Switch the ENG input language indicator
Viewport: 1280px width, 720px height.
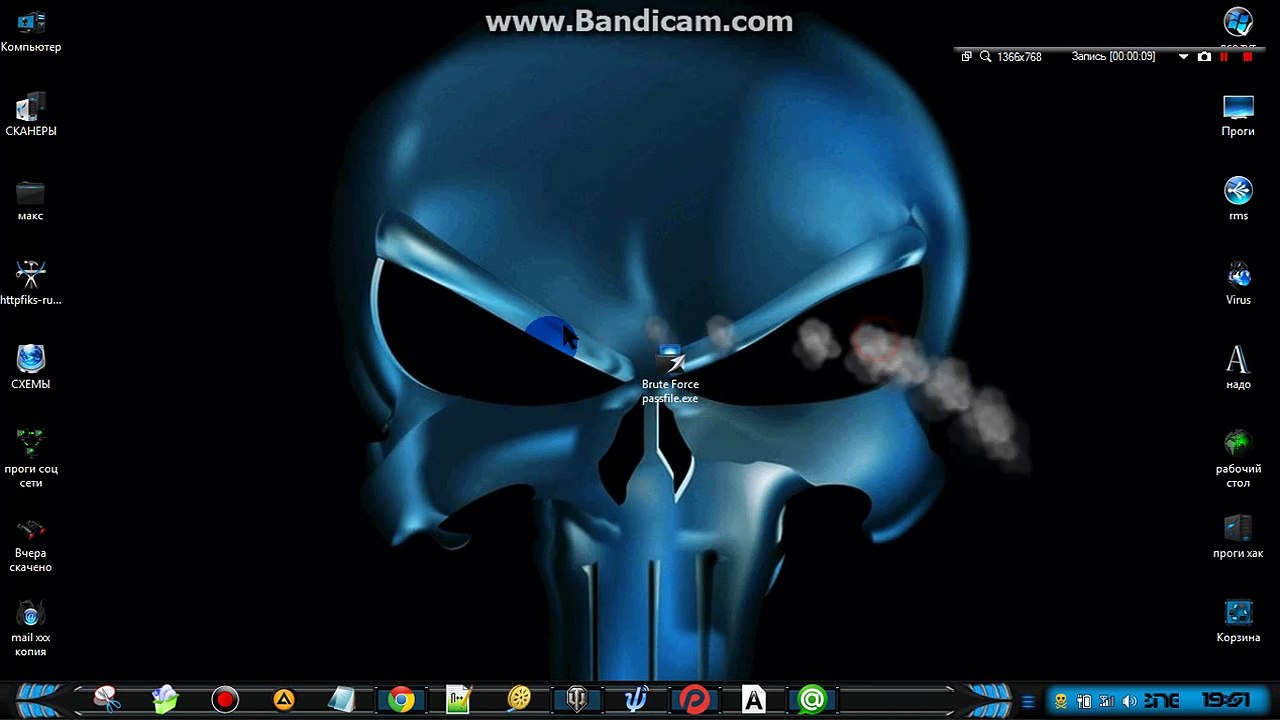(x=1161, y=701)
